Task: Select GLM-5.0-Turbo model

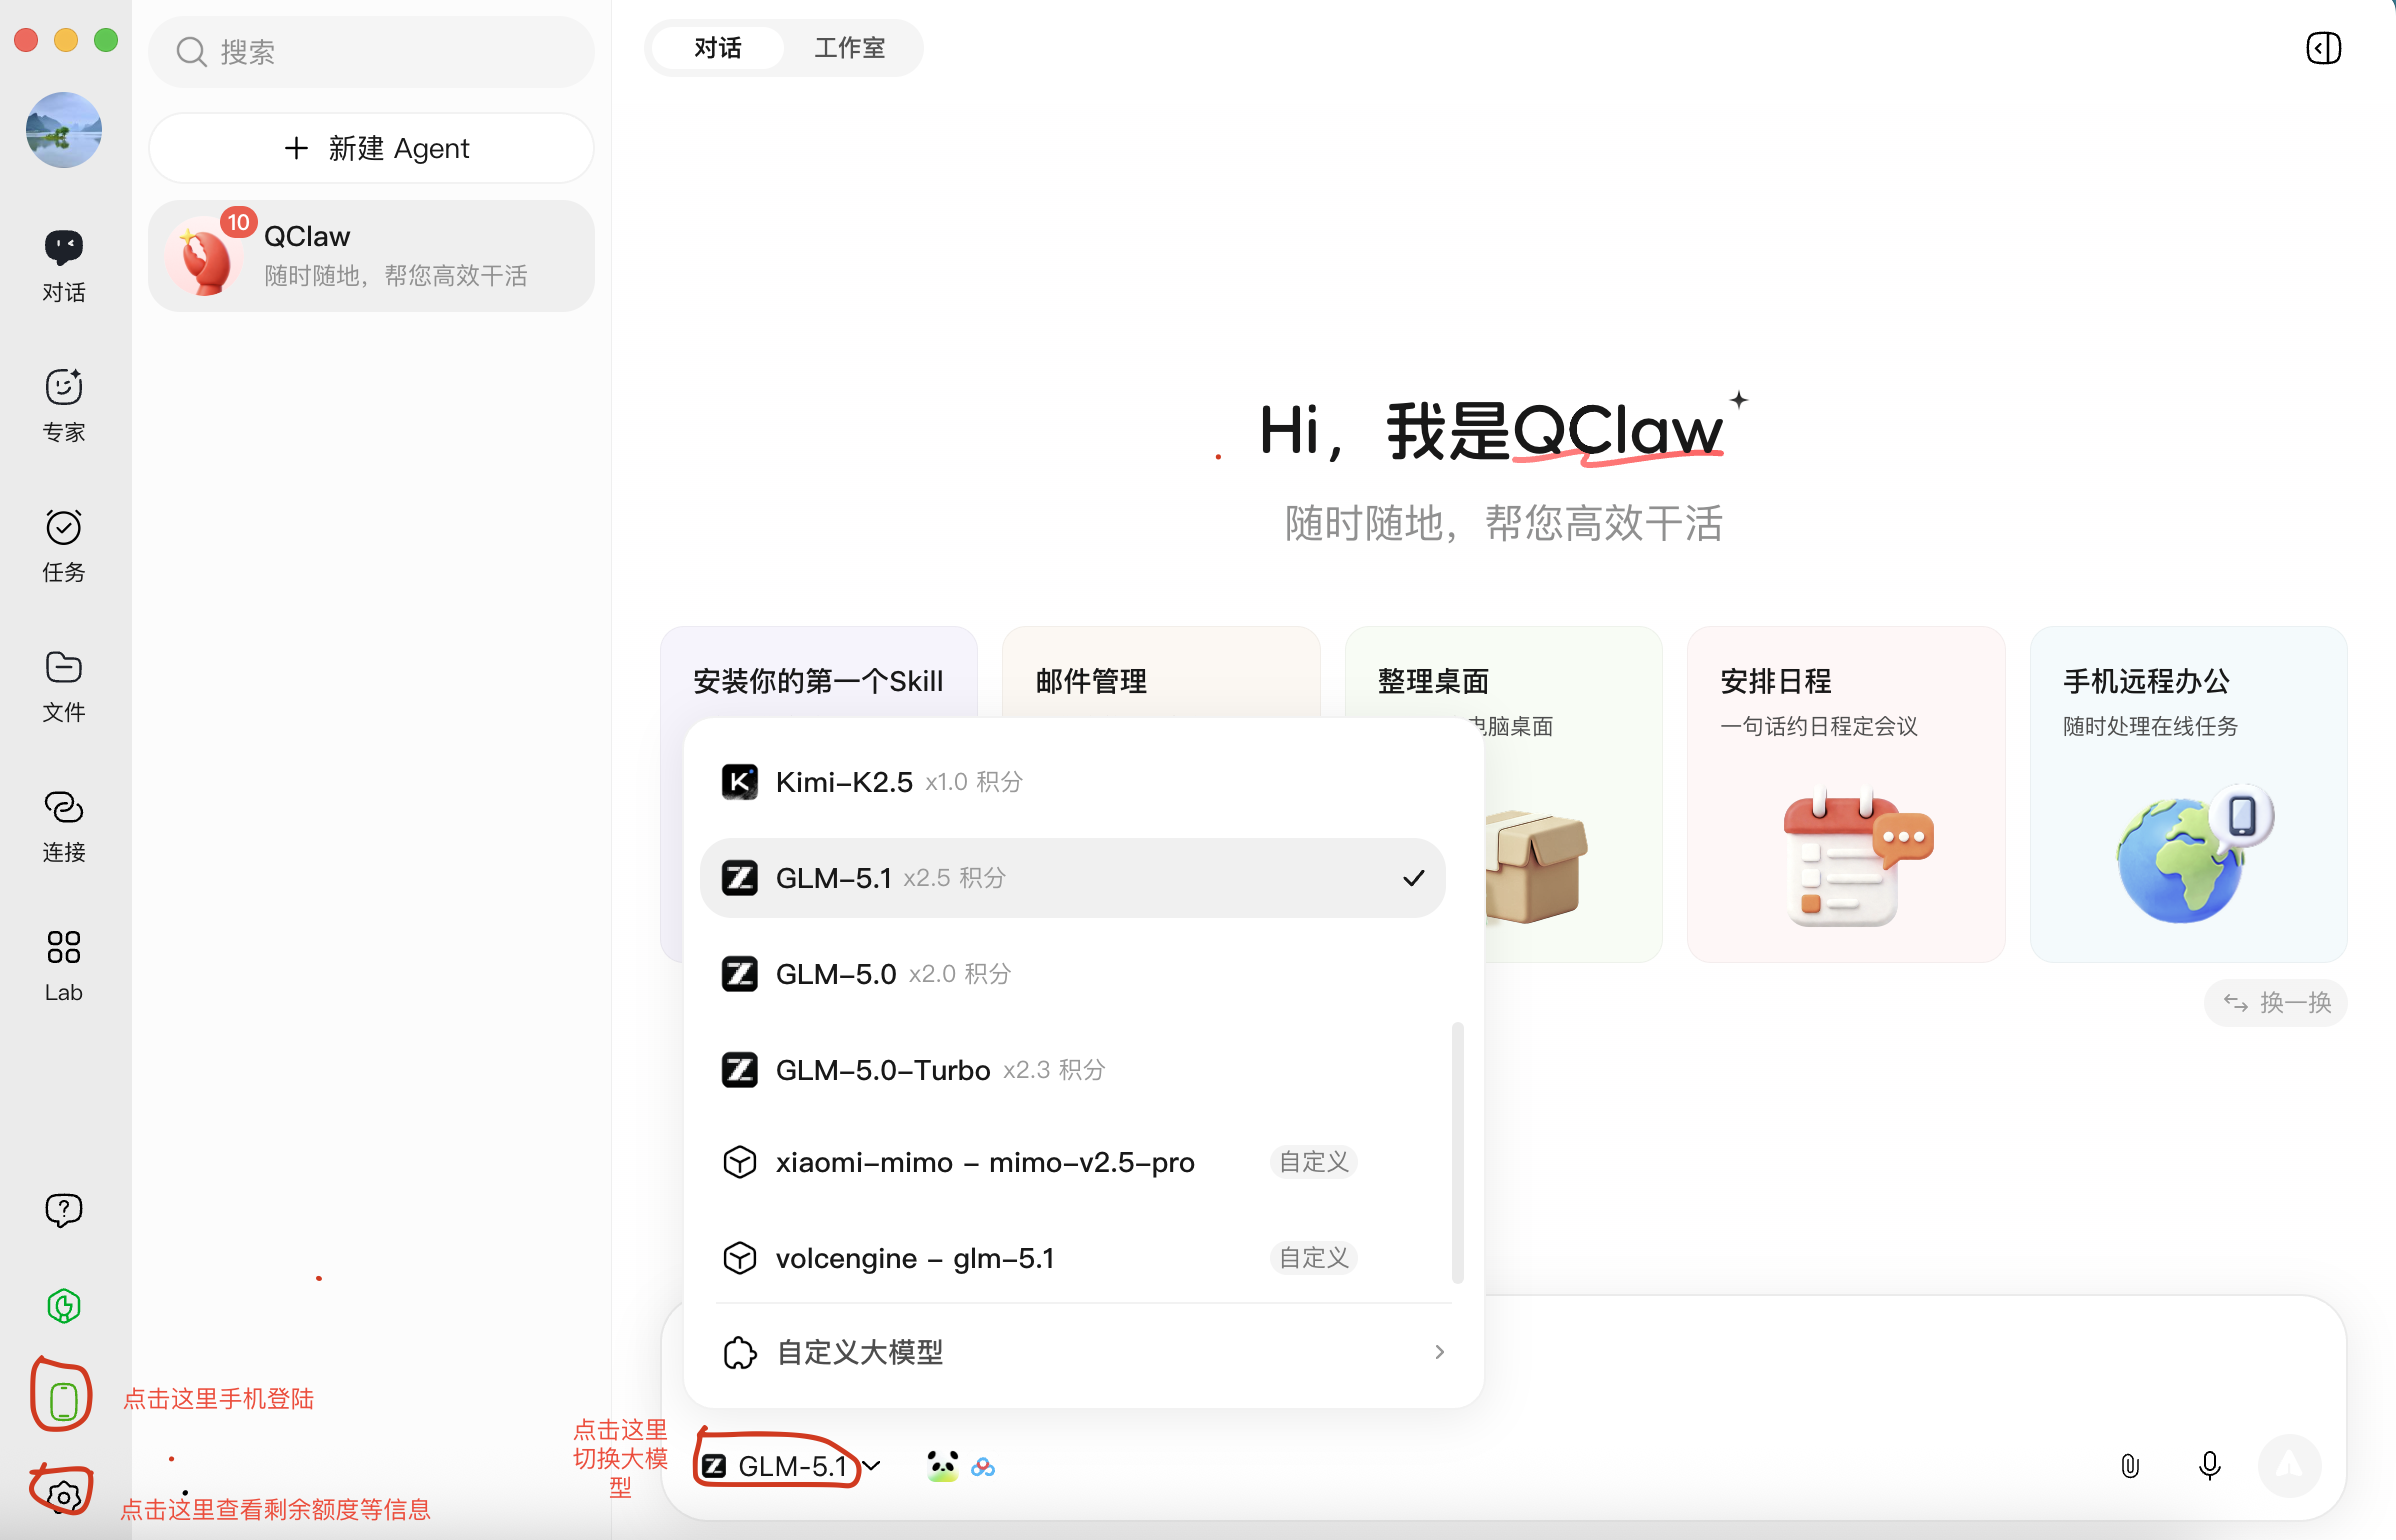Action: click(1073, 1070)
